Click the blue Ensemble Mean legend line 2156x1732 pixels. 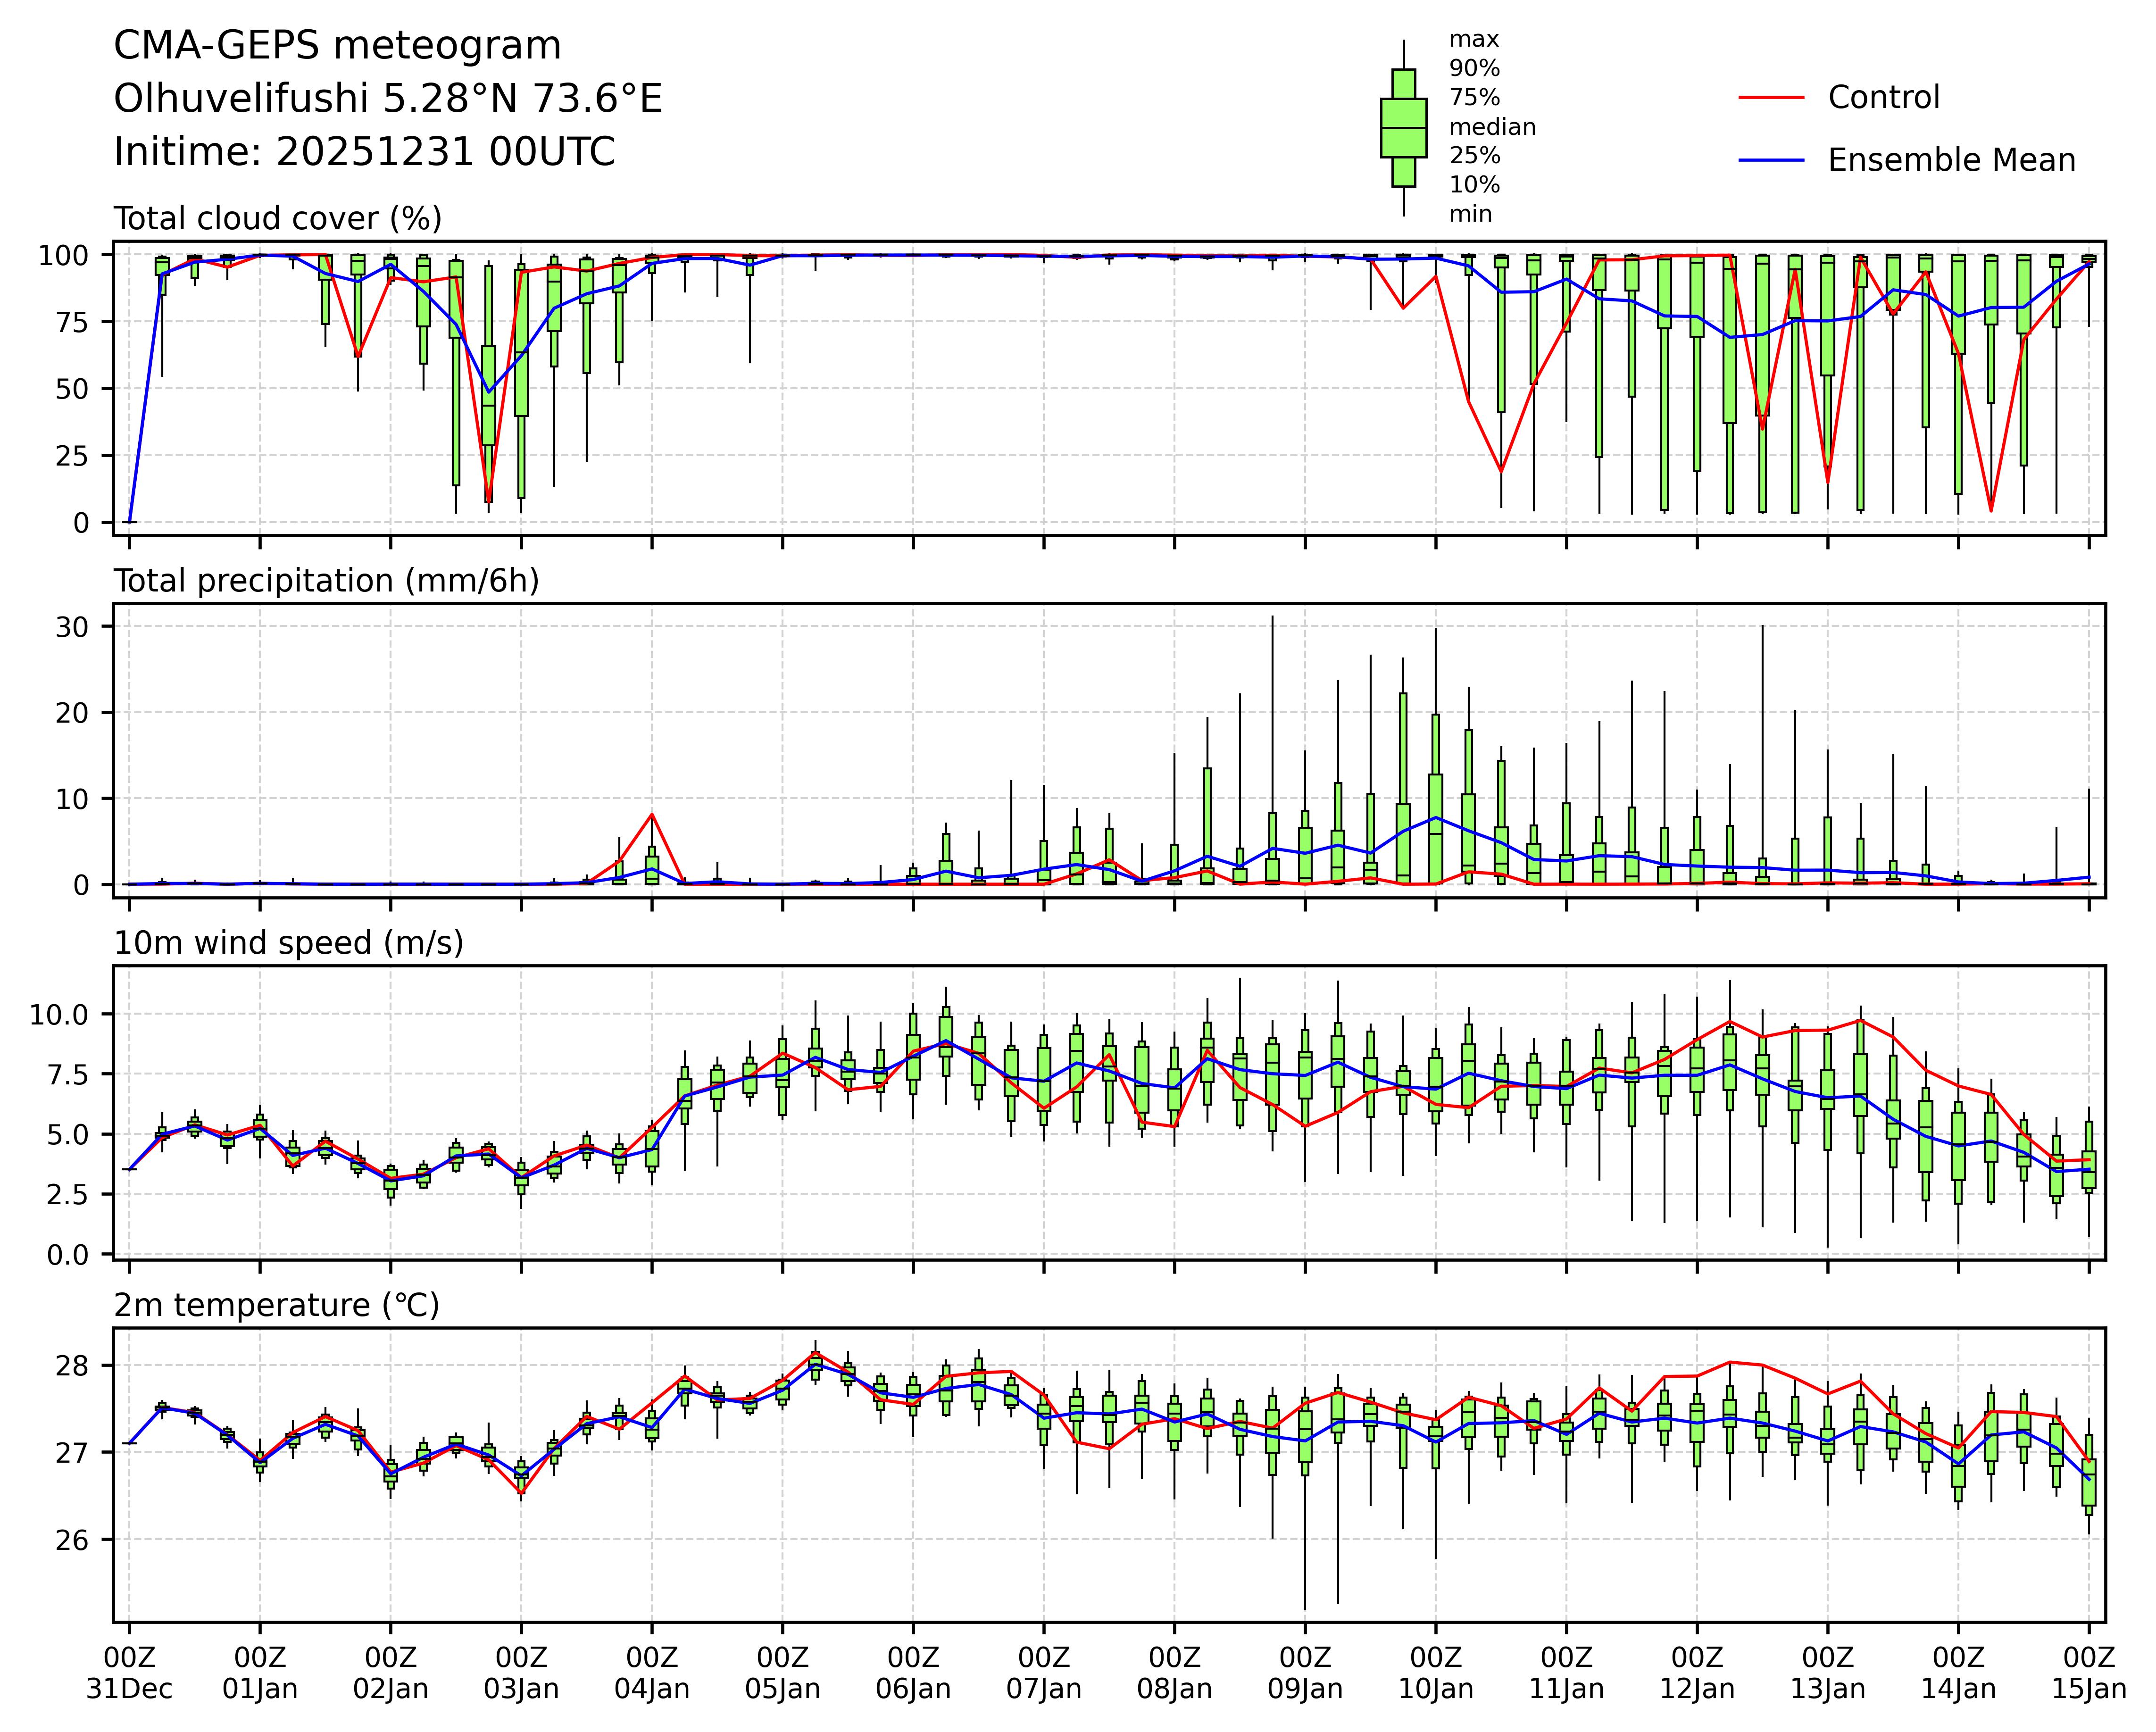[x=1771, y=160]
